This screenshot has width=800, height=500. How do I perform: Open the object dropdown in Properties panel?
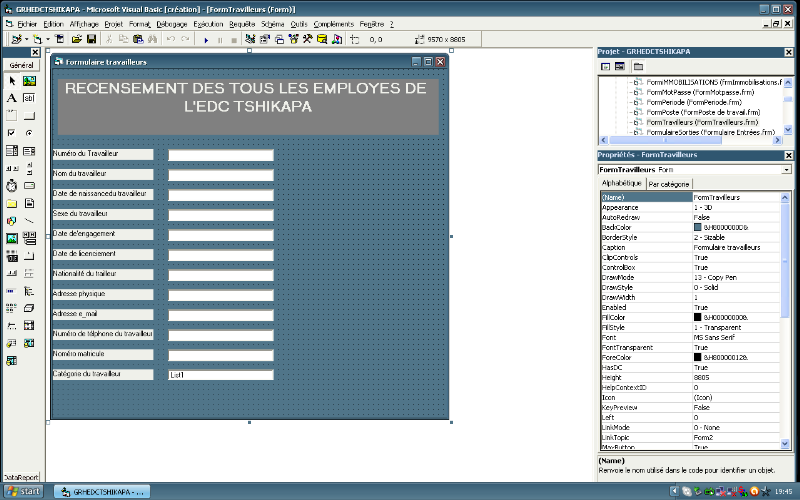[787, 170]
